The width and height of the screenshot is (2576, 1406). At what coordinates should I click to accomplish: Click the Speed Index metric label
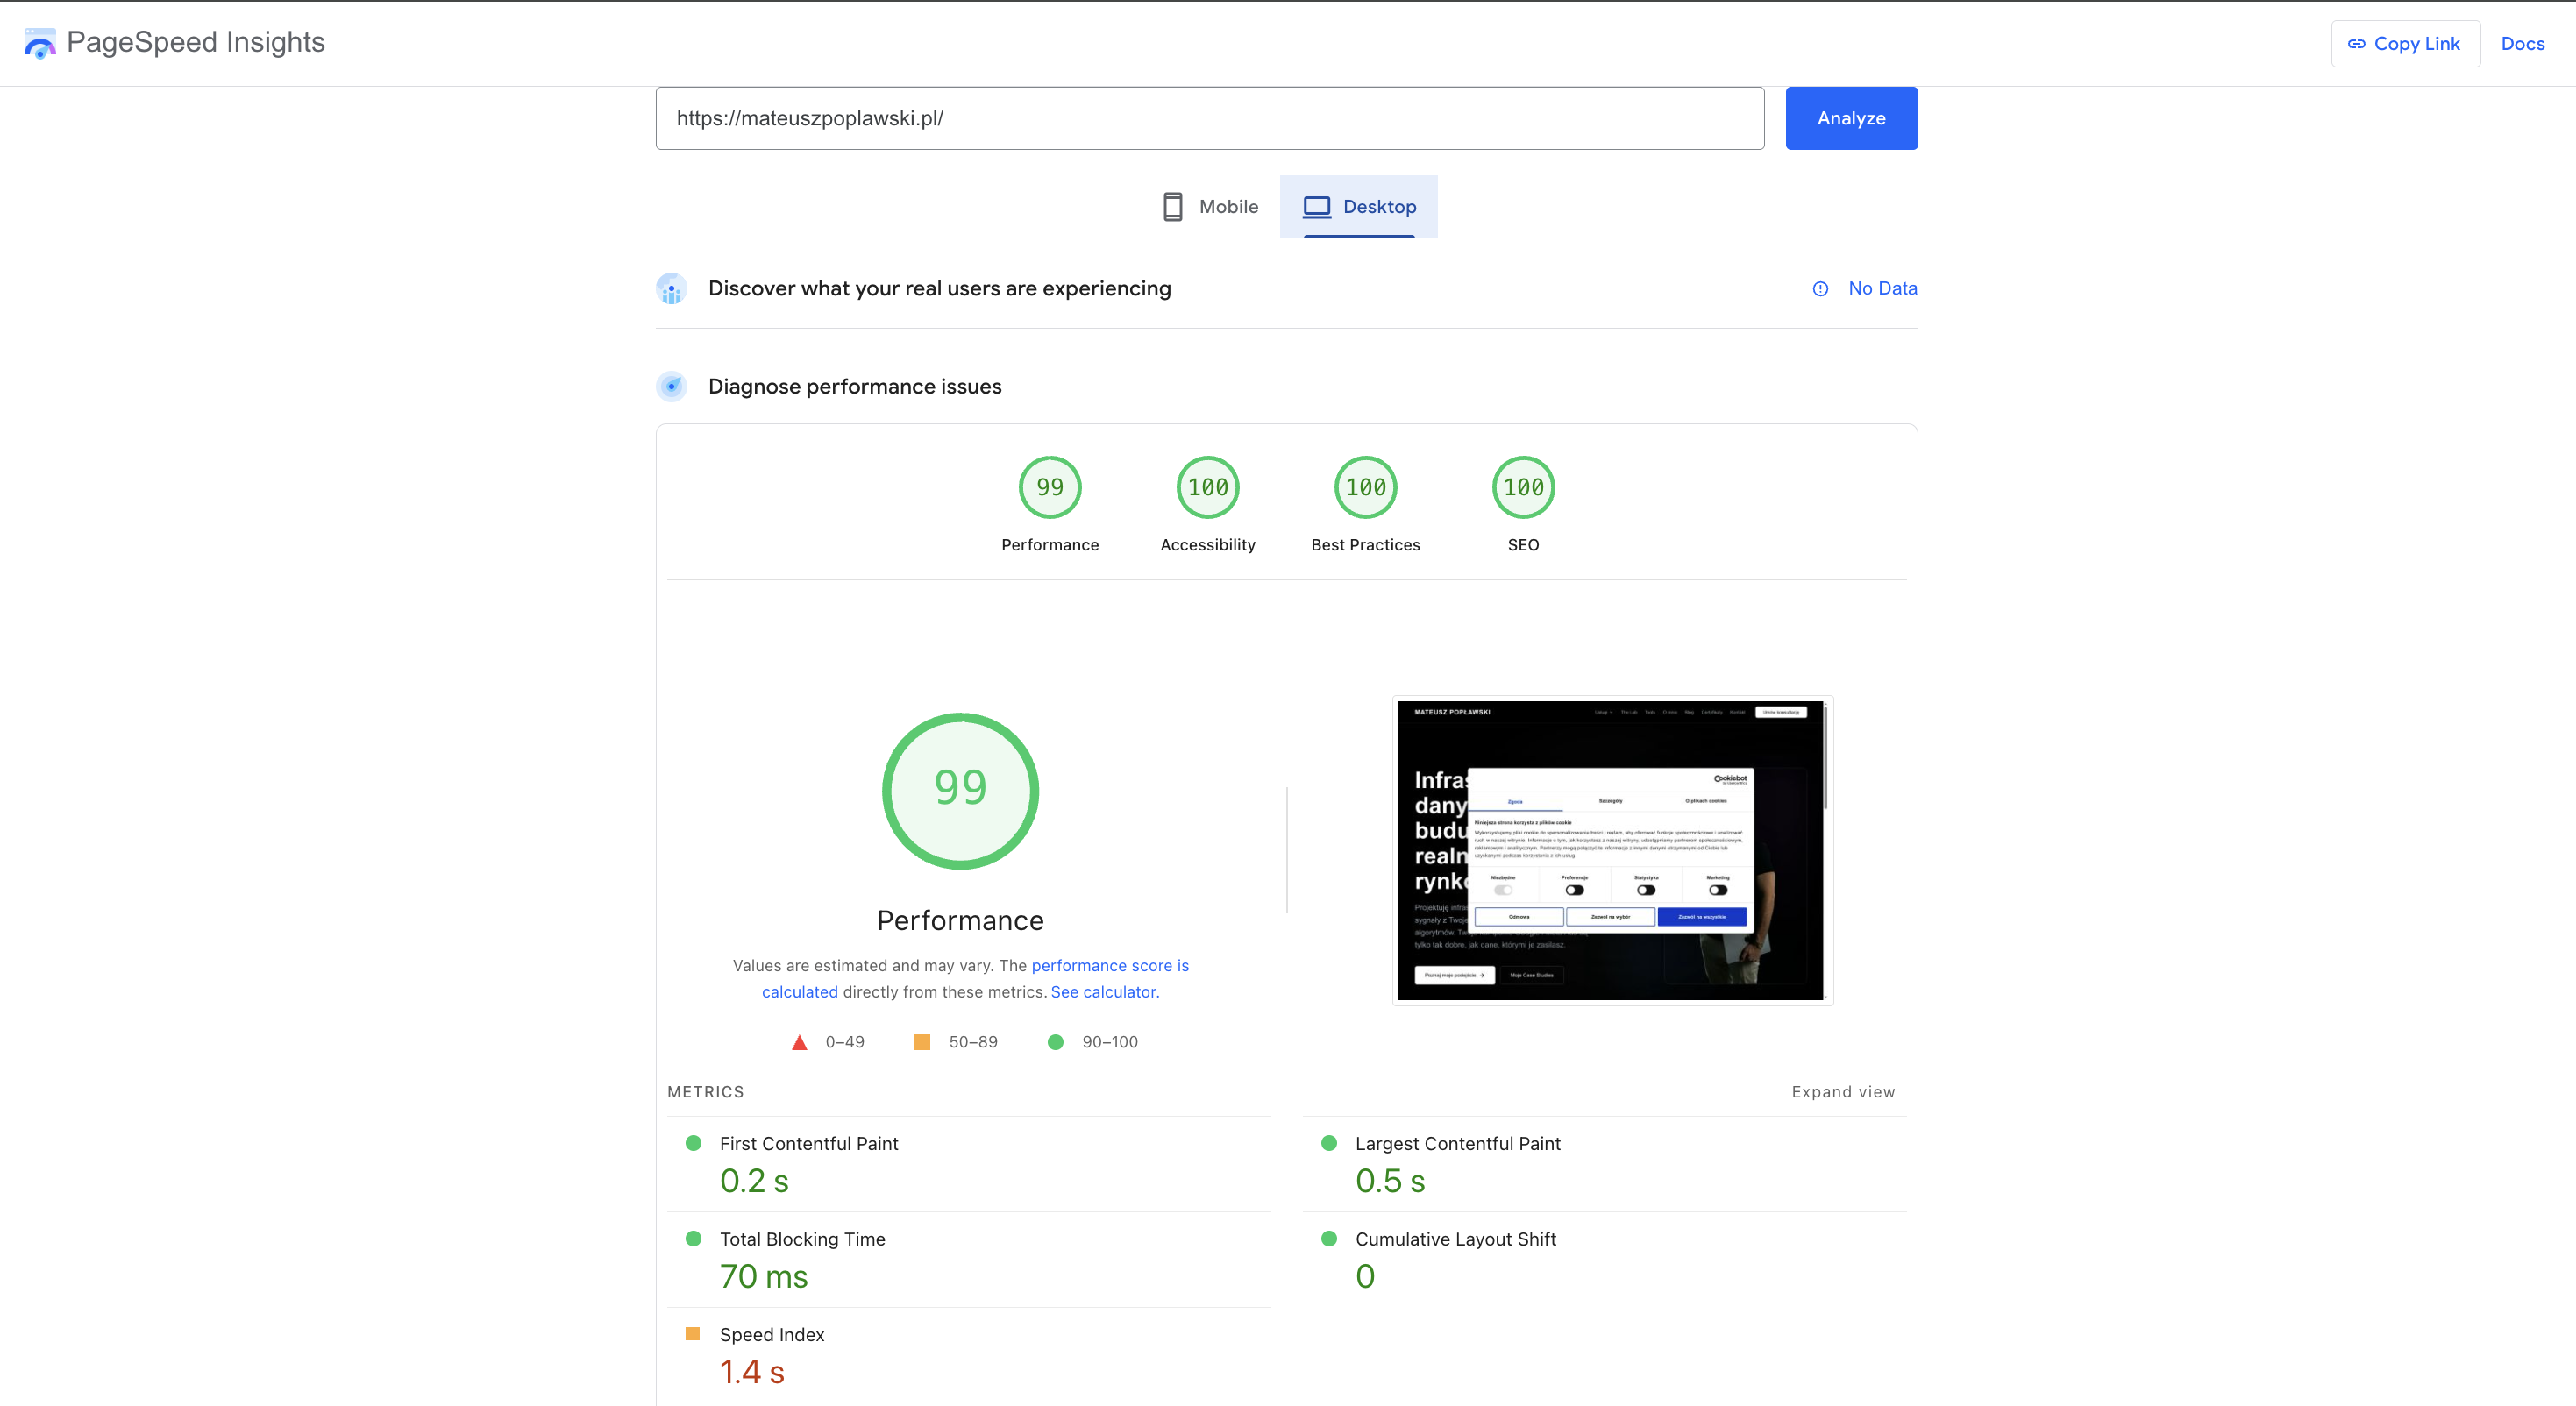pos(771,1334)
